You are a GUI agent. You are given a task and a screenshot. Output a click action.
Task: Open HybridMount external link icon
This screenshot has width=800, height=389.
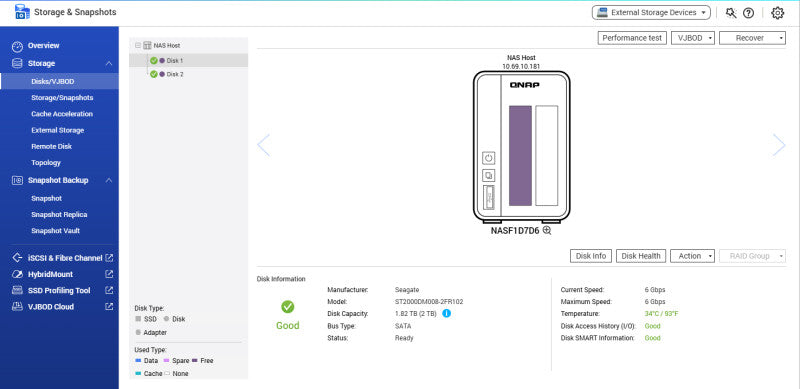coord(109,274)
